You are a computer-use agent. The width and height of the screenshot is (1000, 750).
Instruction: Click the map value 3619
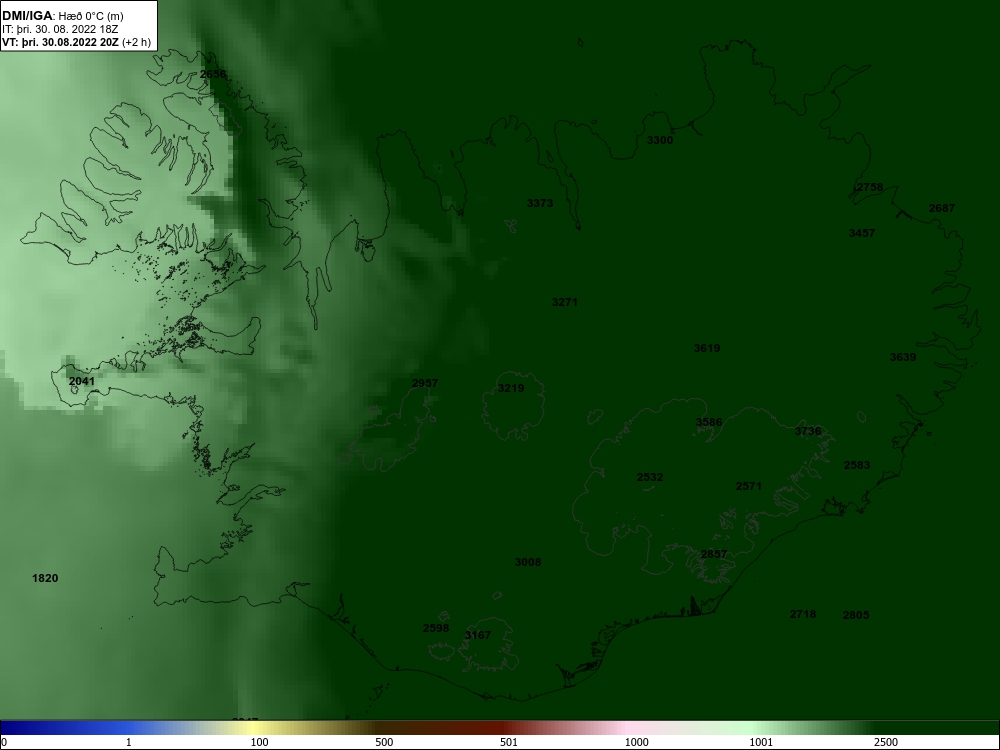pos(707,348)
